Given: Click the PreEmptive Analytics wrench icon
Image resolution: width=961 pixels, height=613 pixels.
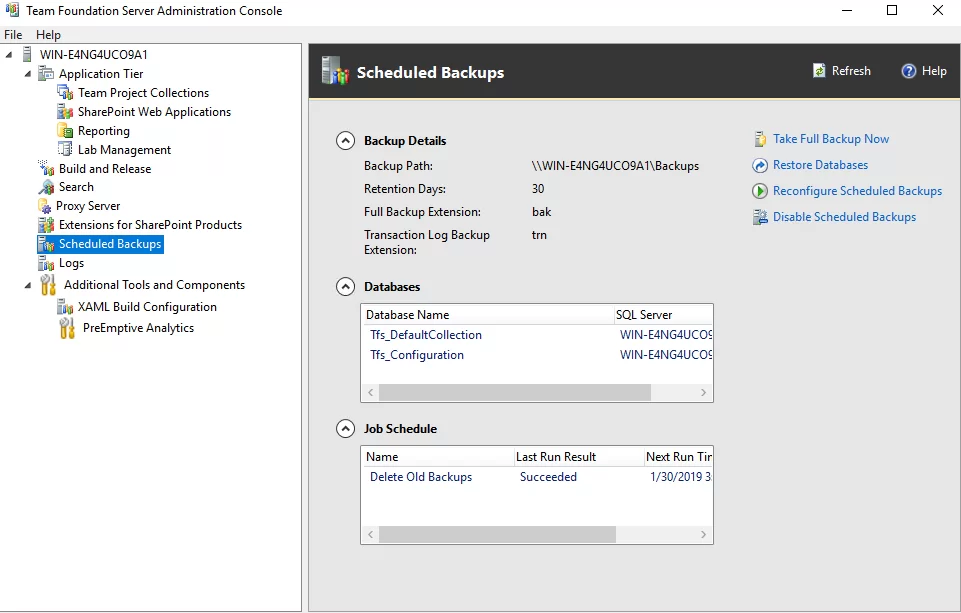Looking at the screenshot, I should (67, 328).
